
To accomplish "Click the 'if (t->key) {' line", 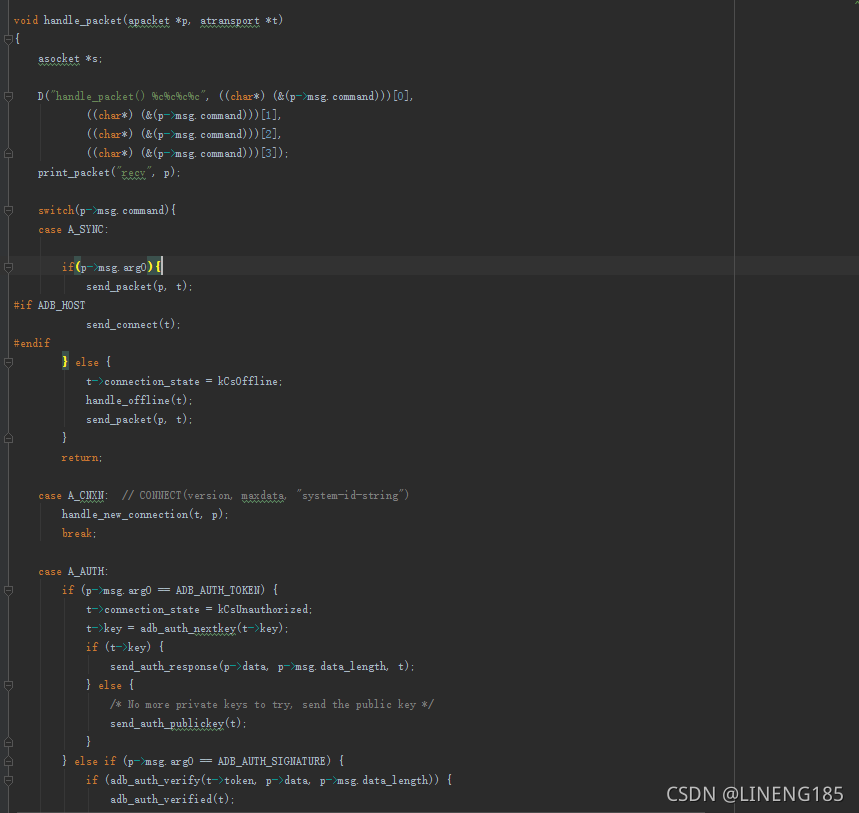I will point(125,647).
